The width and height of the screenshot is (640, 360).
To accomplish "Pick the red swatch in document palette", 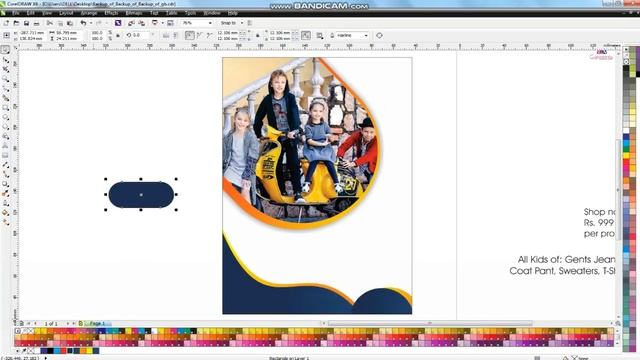I will point(63,351).
